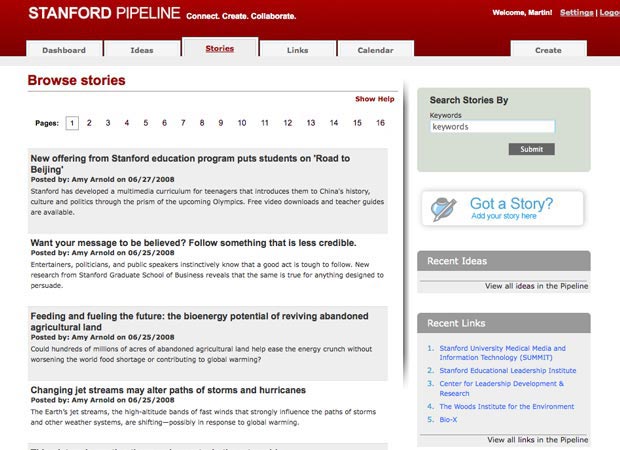Open the Bio-X link
The width and height of the screenshot is (620, 450).
click(x=448, y=420)
